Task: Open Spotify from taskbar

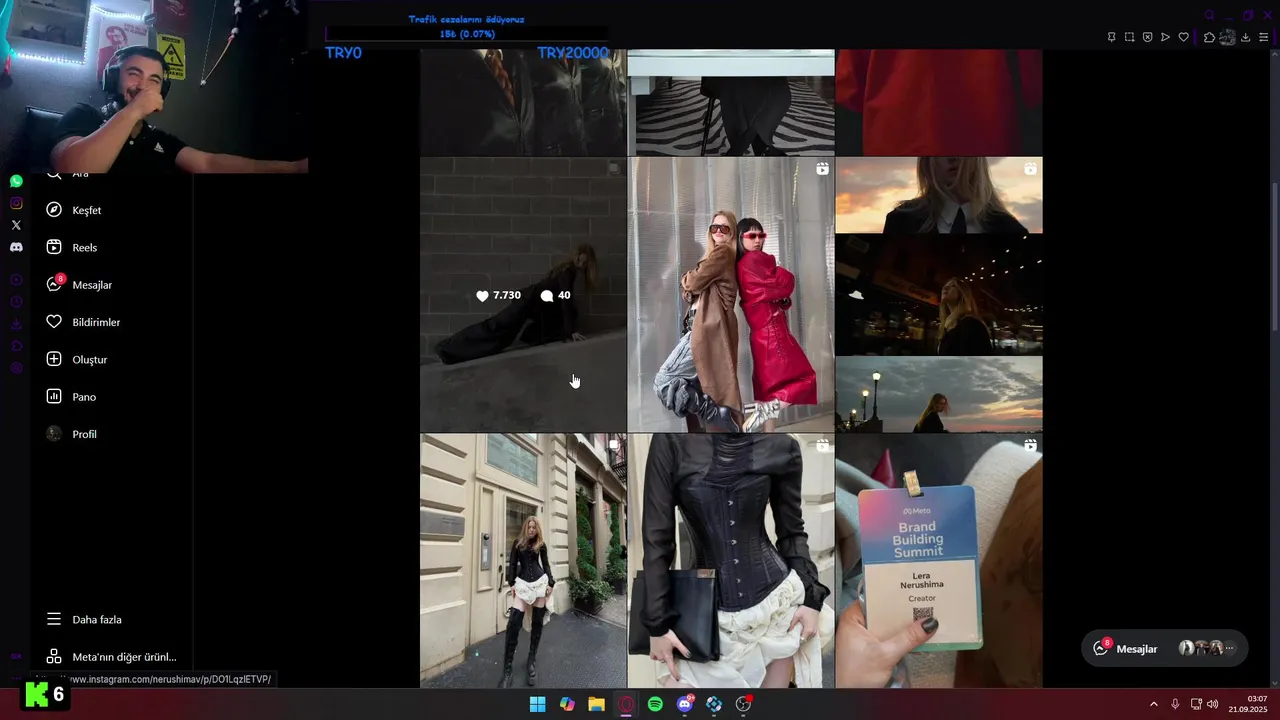Action: coord(655,704)
